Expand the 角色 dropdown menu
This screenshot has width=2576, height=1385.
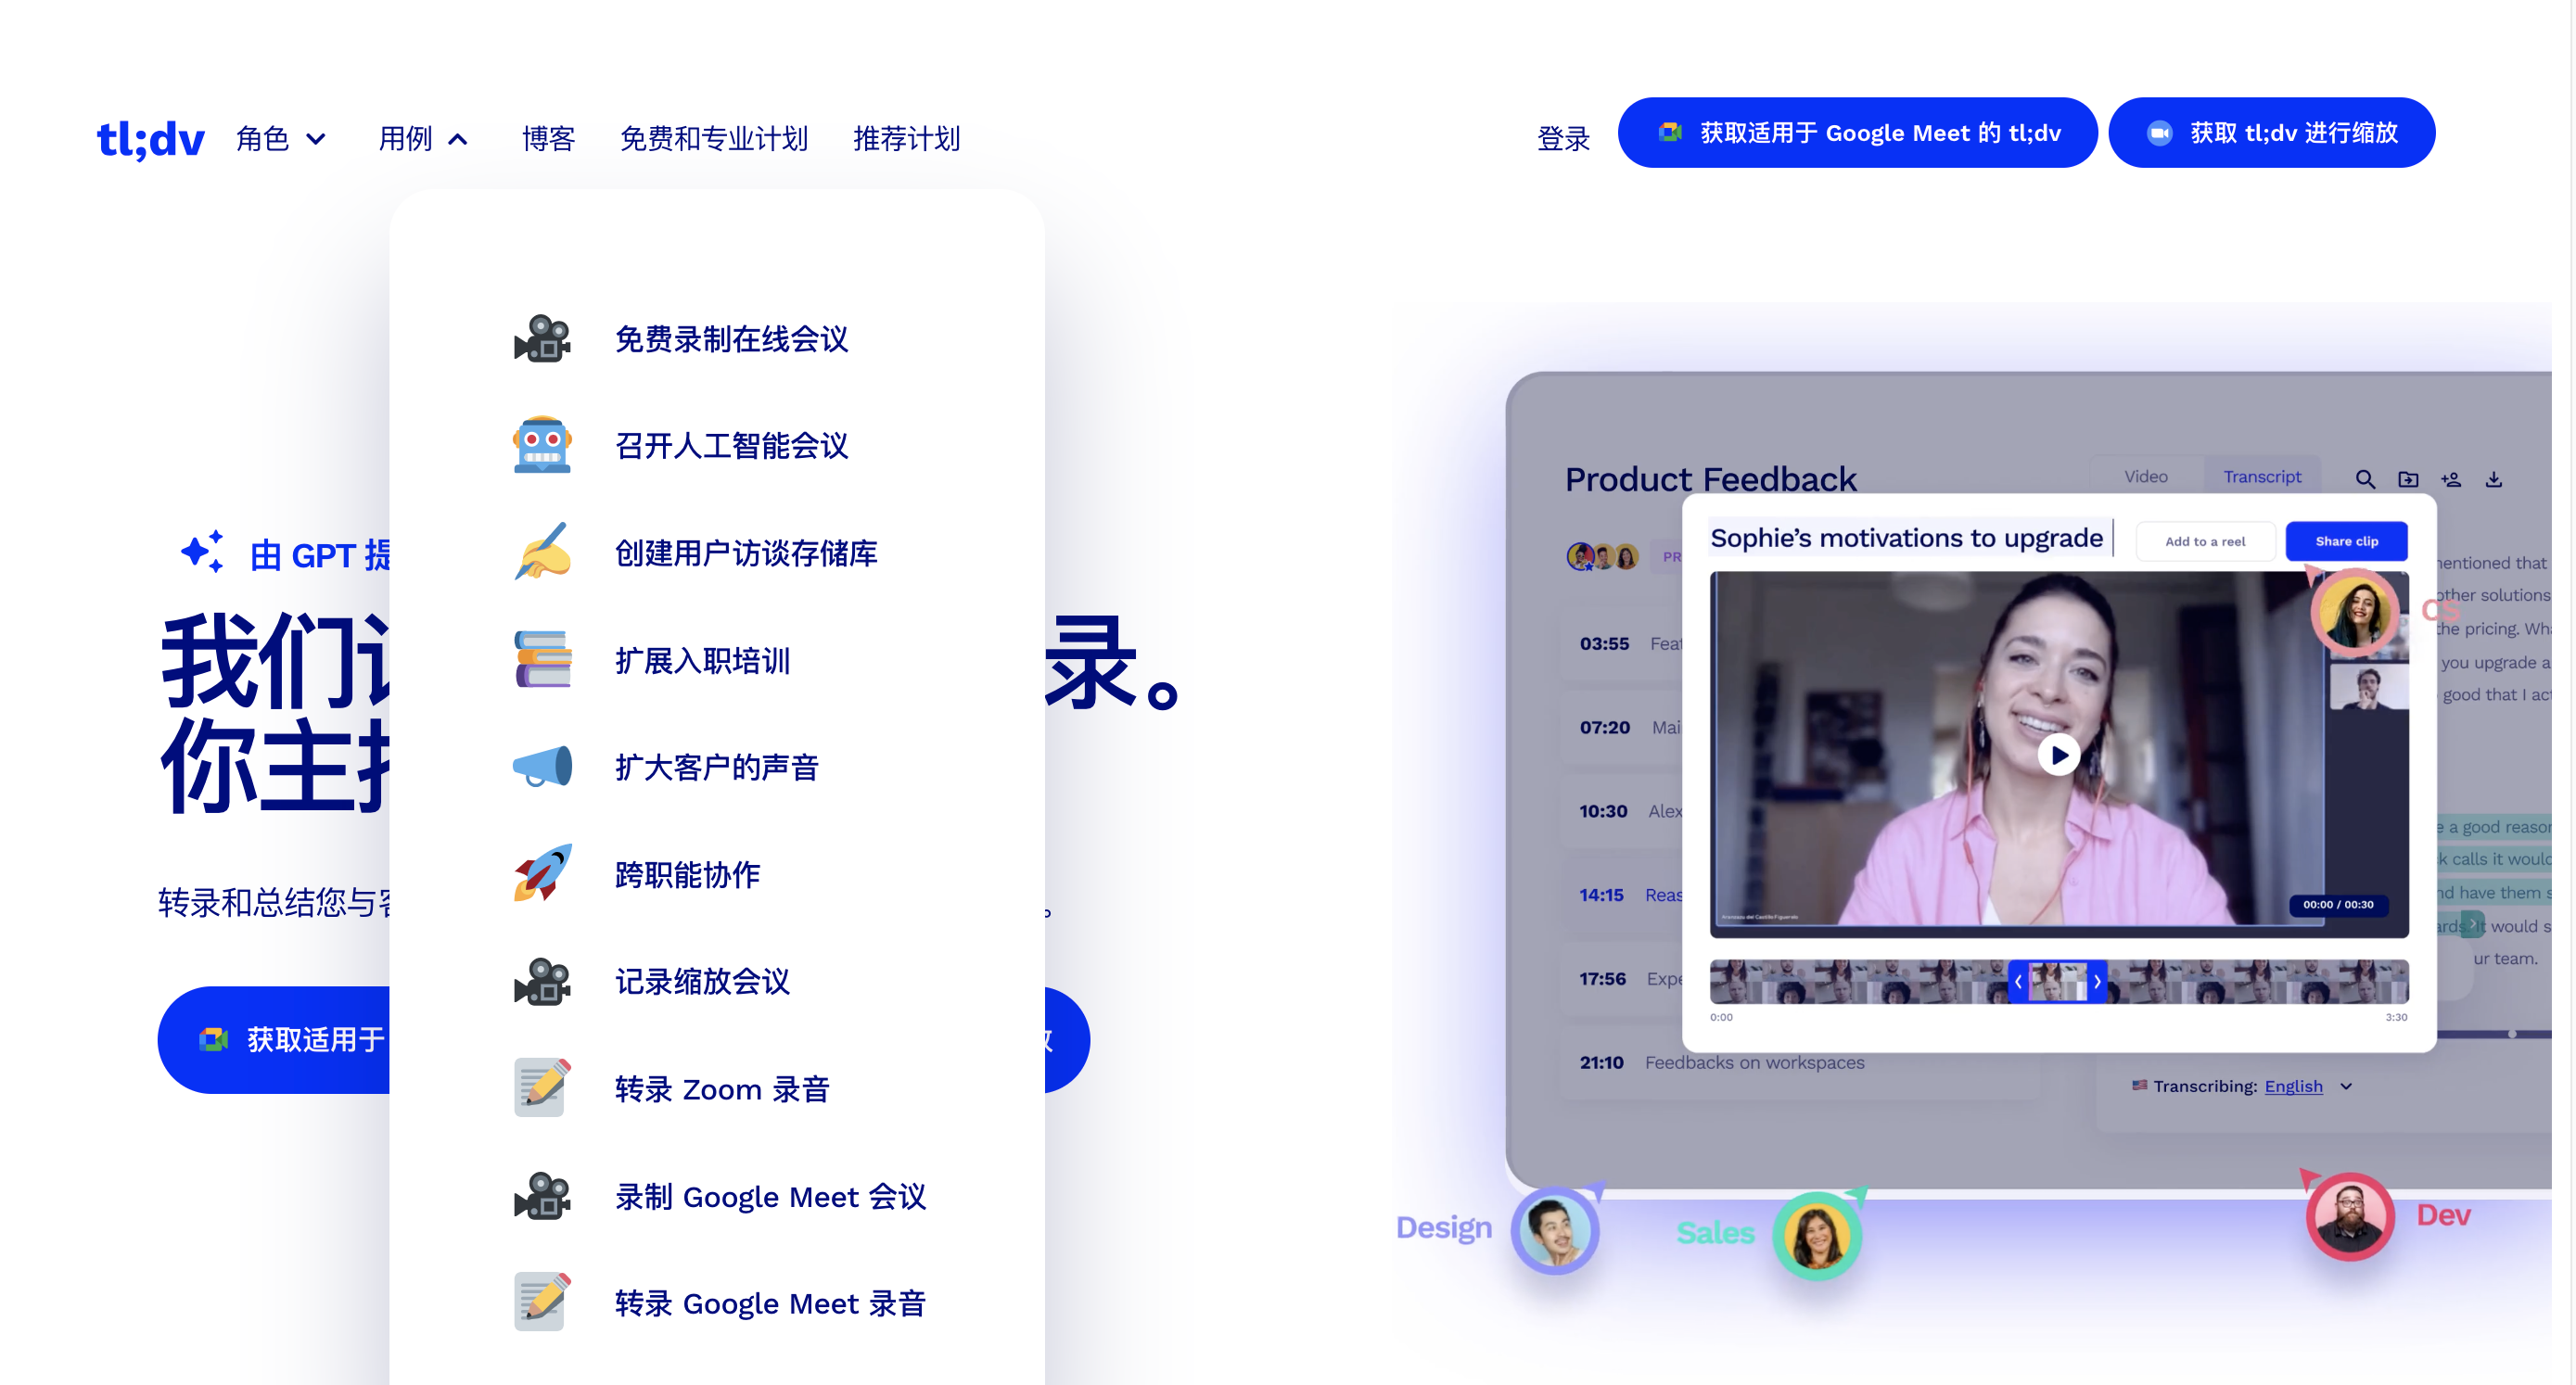coord(280,138)
